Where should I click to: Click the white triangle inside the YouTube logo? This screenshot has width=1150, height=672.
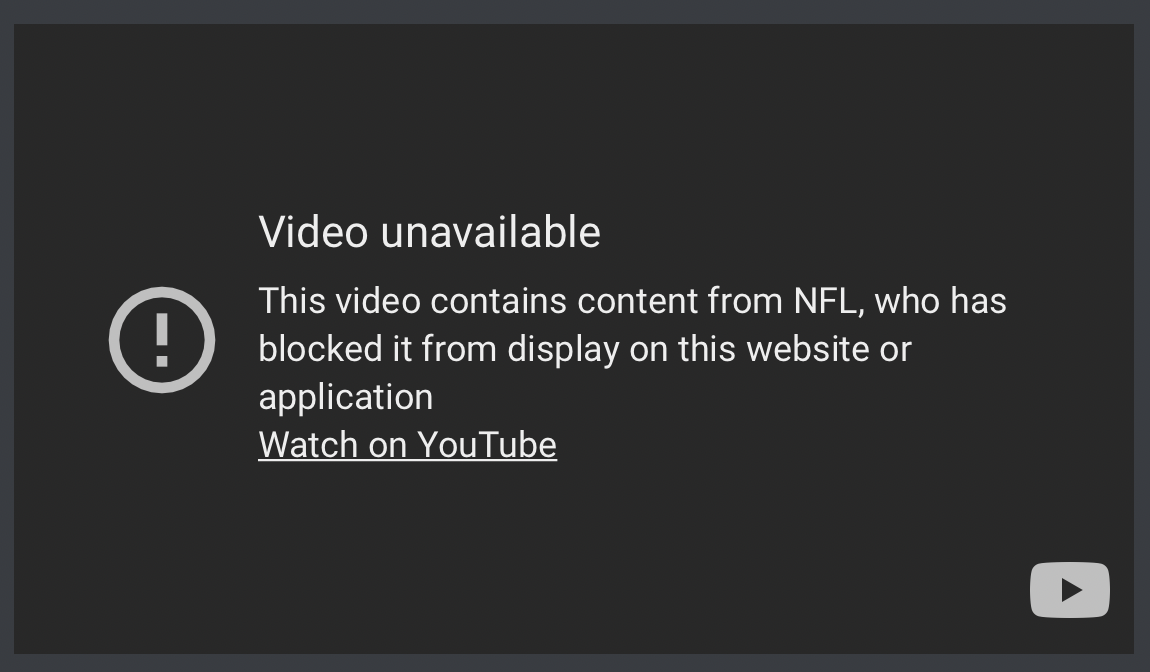click(1072, 590)
